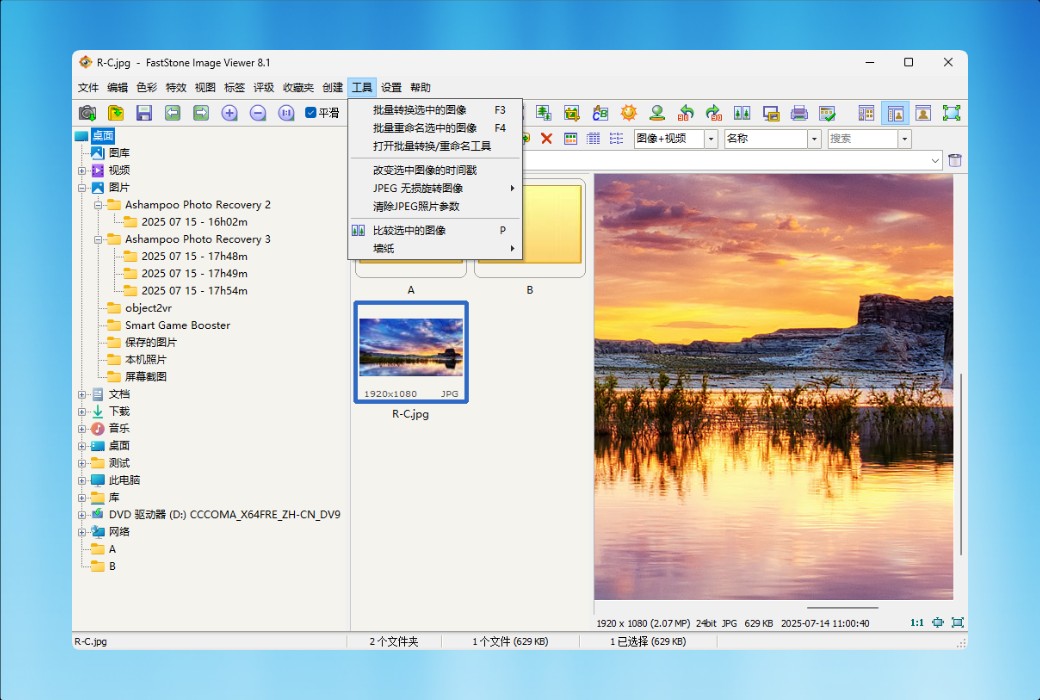Click the preview pane vertical scrollbar
Screen dimensions: 1040x700
pyautogui.click(x=960, y=464)
